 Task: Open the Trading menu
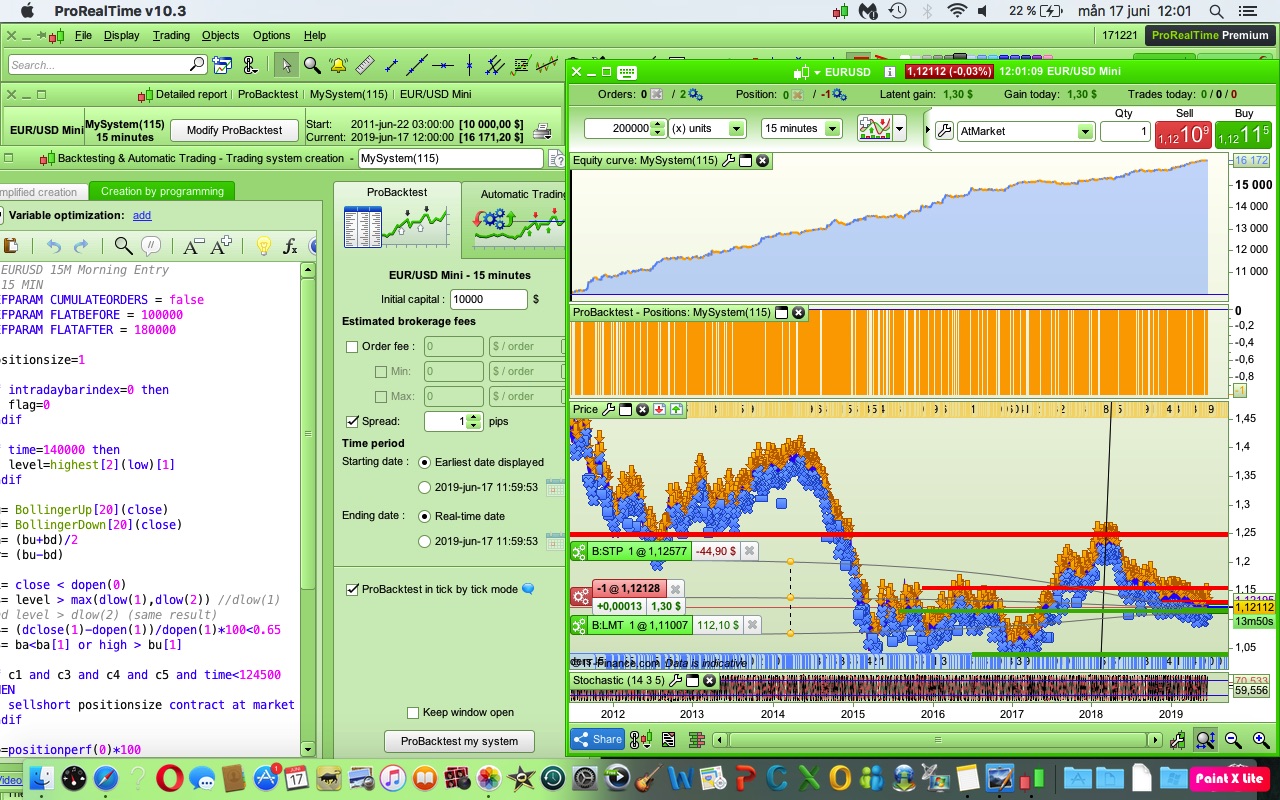pos(171,35)
